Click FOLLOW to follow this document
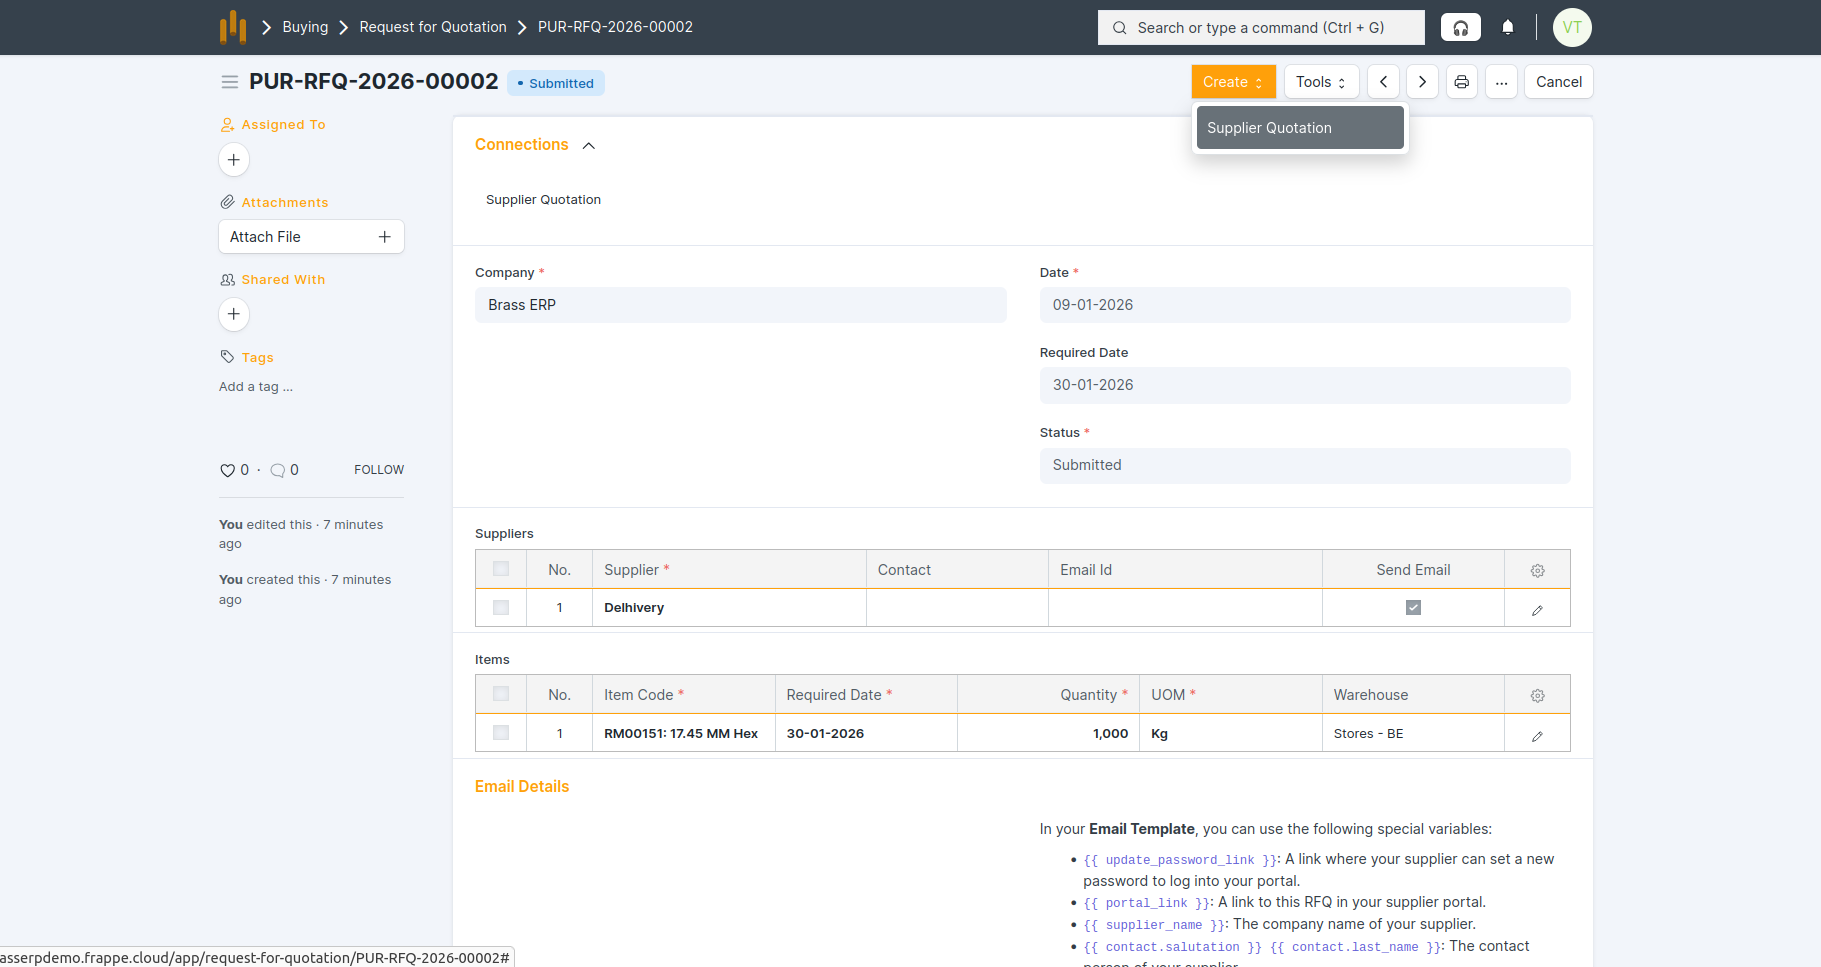The height and width of the screenshot is (967, 1821). click(x=378, y=470)
